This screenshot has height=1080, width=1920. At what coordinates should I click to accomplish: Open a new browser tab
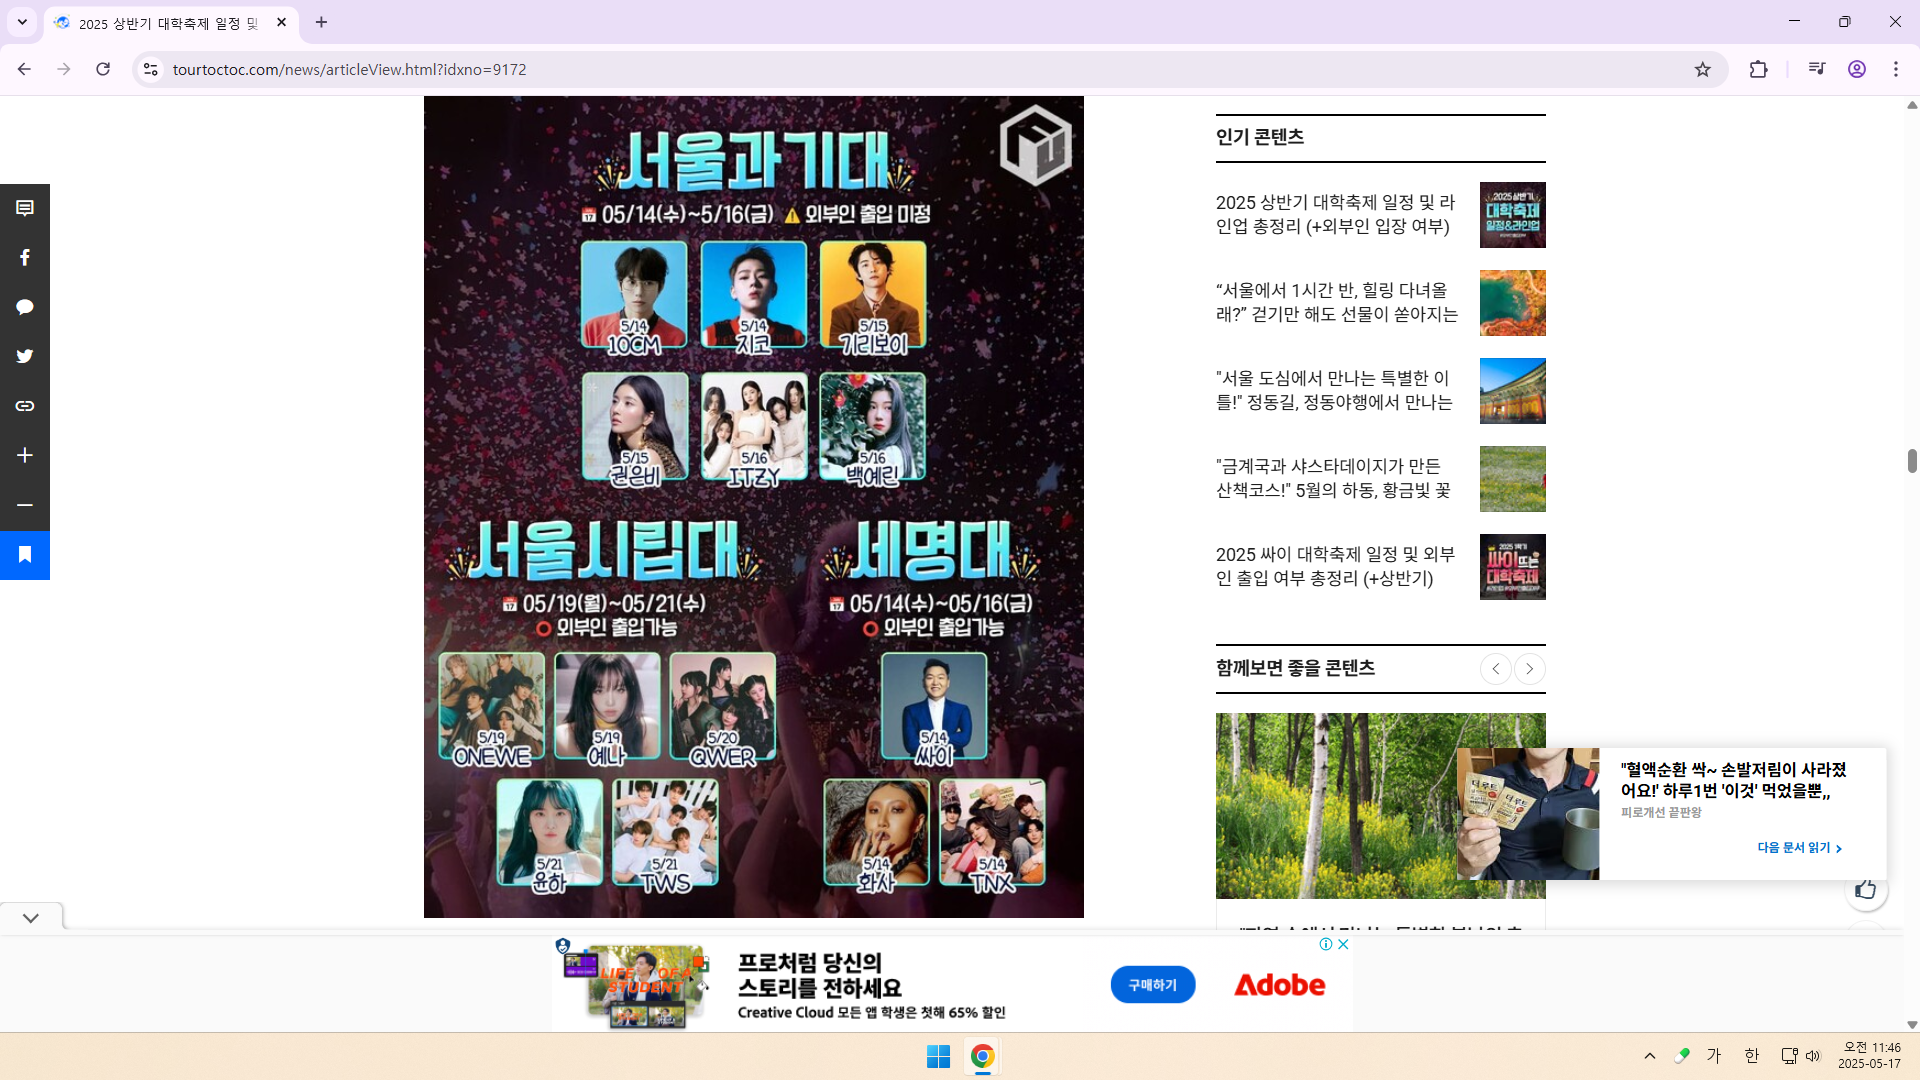tap(321, 22)
